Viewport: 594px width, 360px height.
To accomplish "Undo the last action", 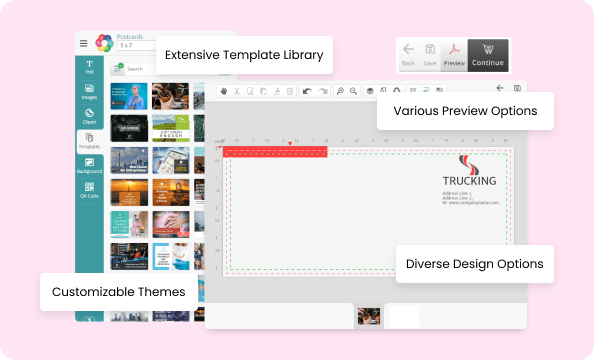I will click(307, 91).
